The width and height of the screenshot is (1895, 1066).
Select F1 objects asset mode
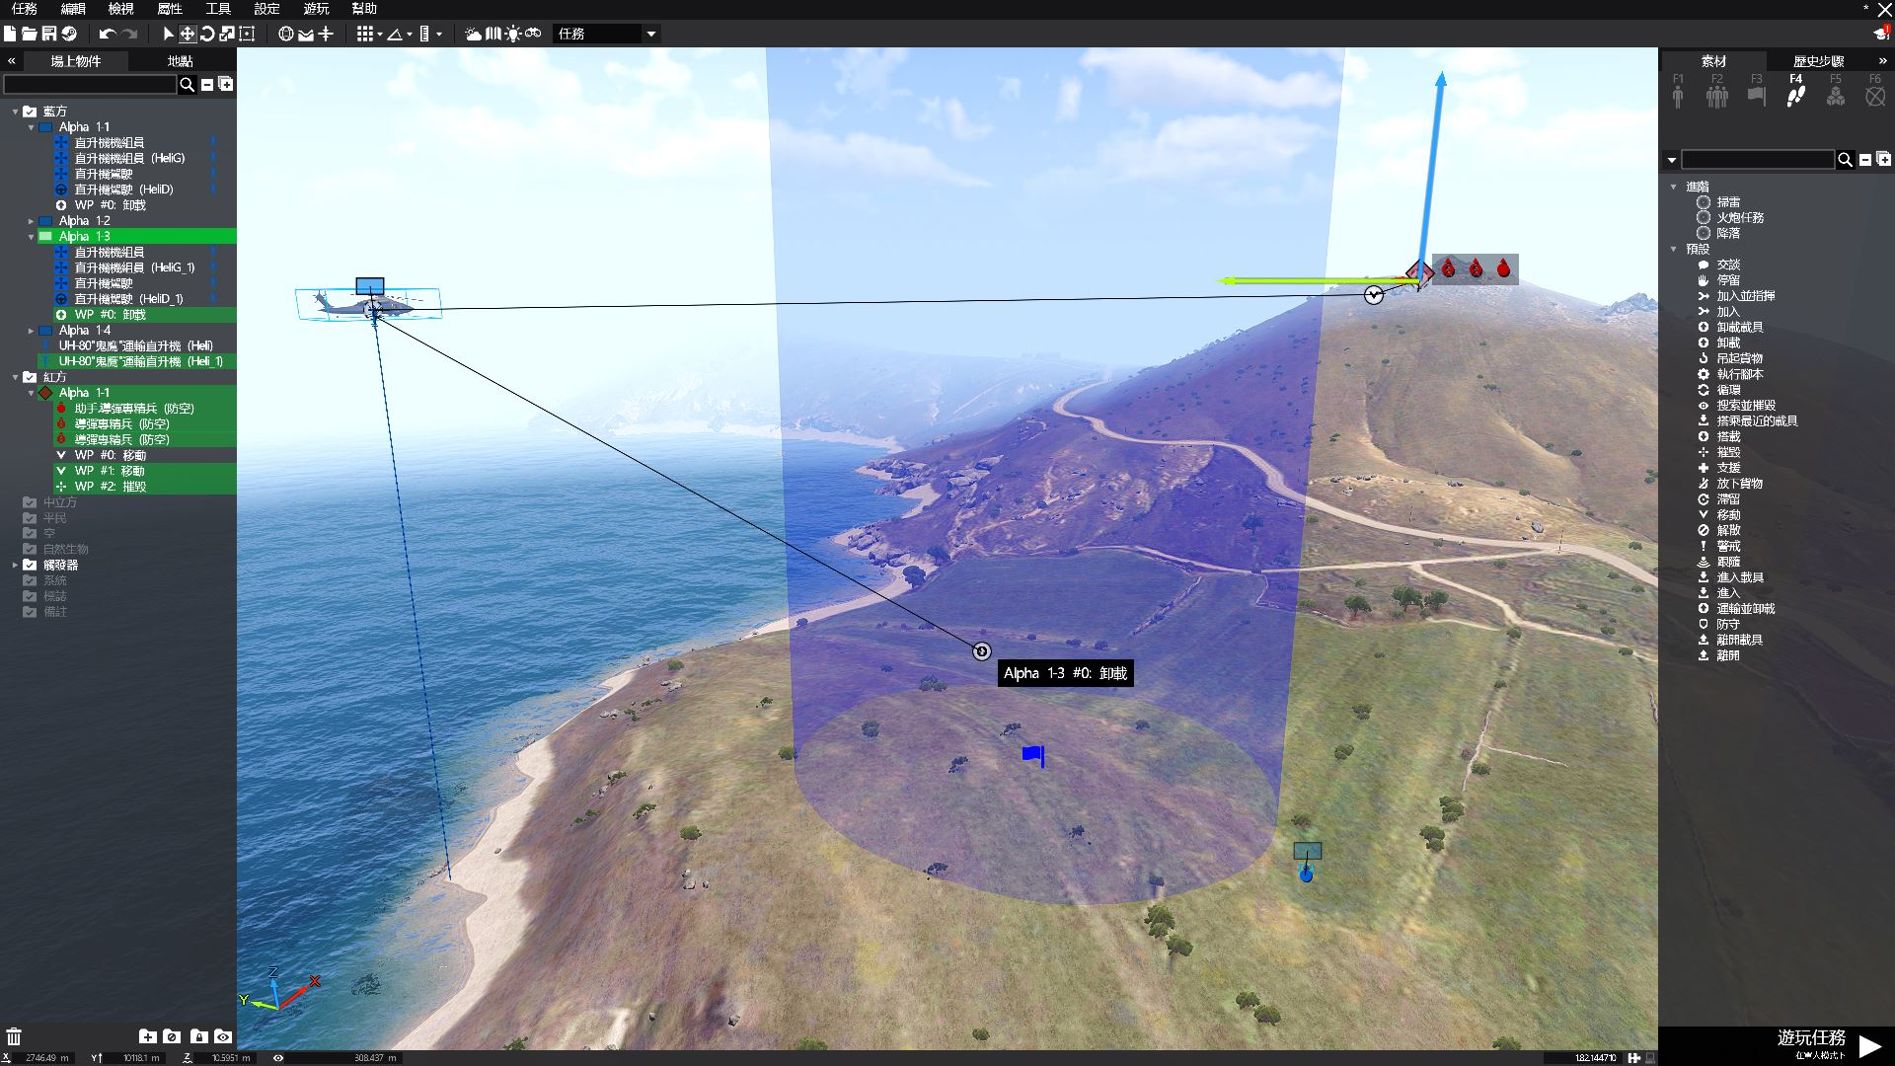click(x=1678, y=91)
